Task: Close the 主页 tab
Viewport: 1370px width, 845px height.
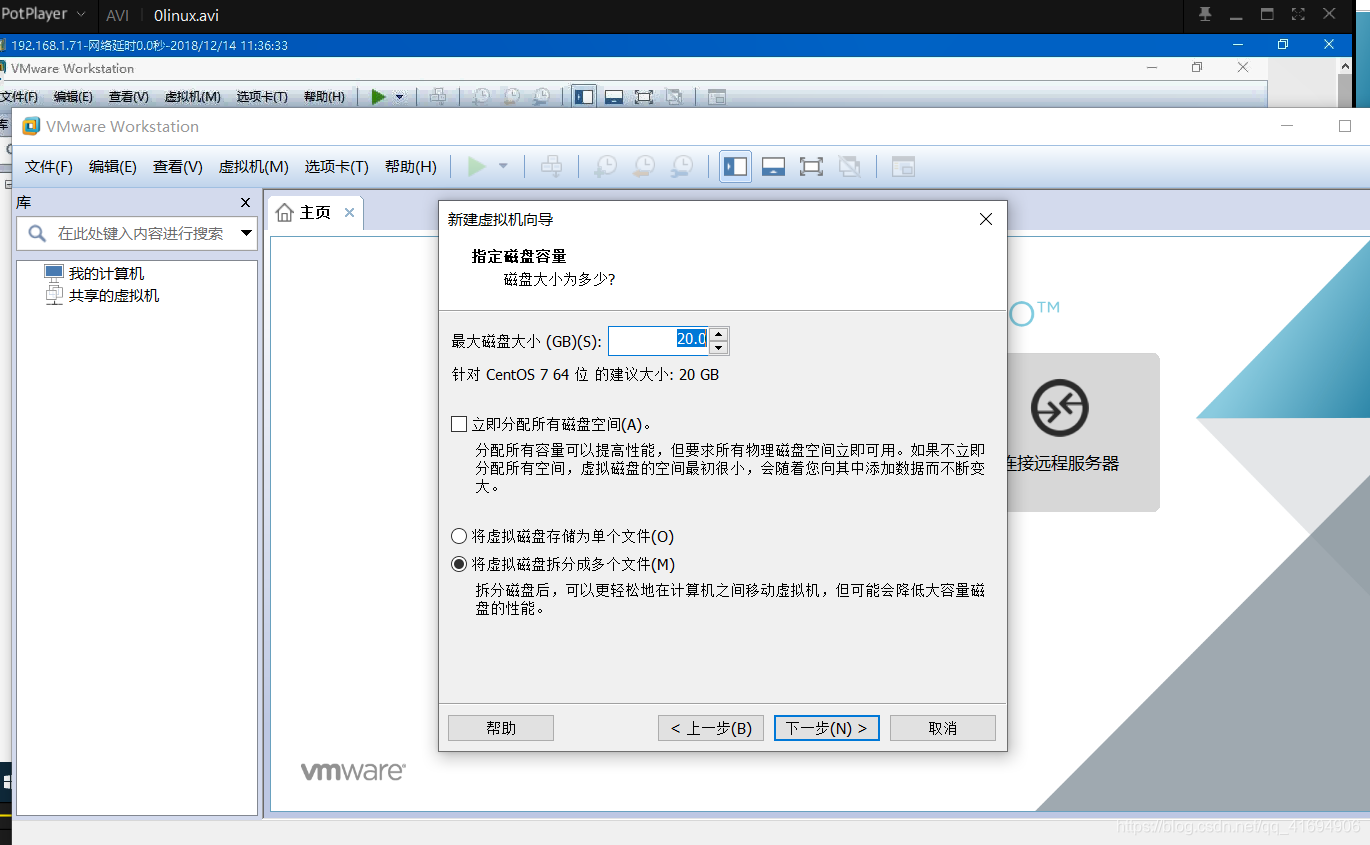Action: point(349,212)
